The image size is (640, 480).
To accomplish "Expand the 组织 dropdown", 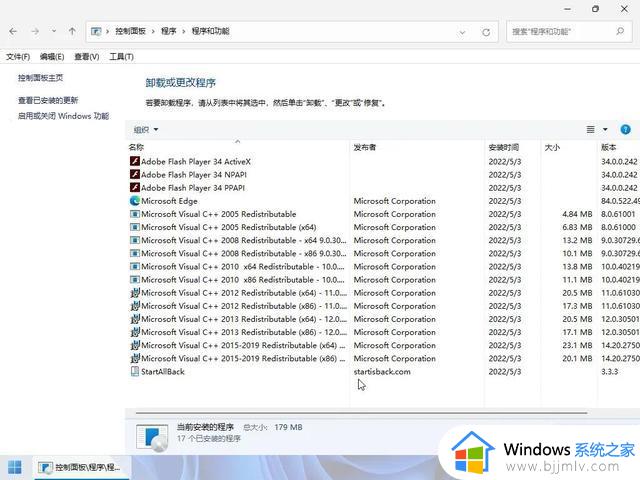I will click(146, 130).
